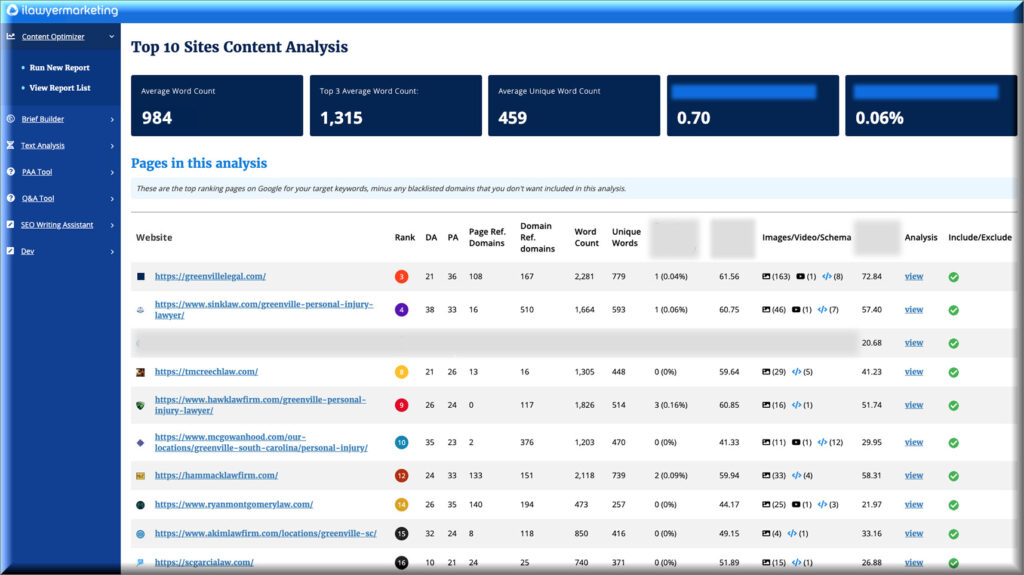
Task: Open the greenvillelegal.com link
Action: (210, 276)
